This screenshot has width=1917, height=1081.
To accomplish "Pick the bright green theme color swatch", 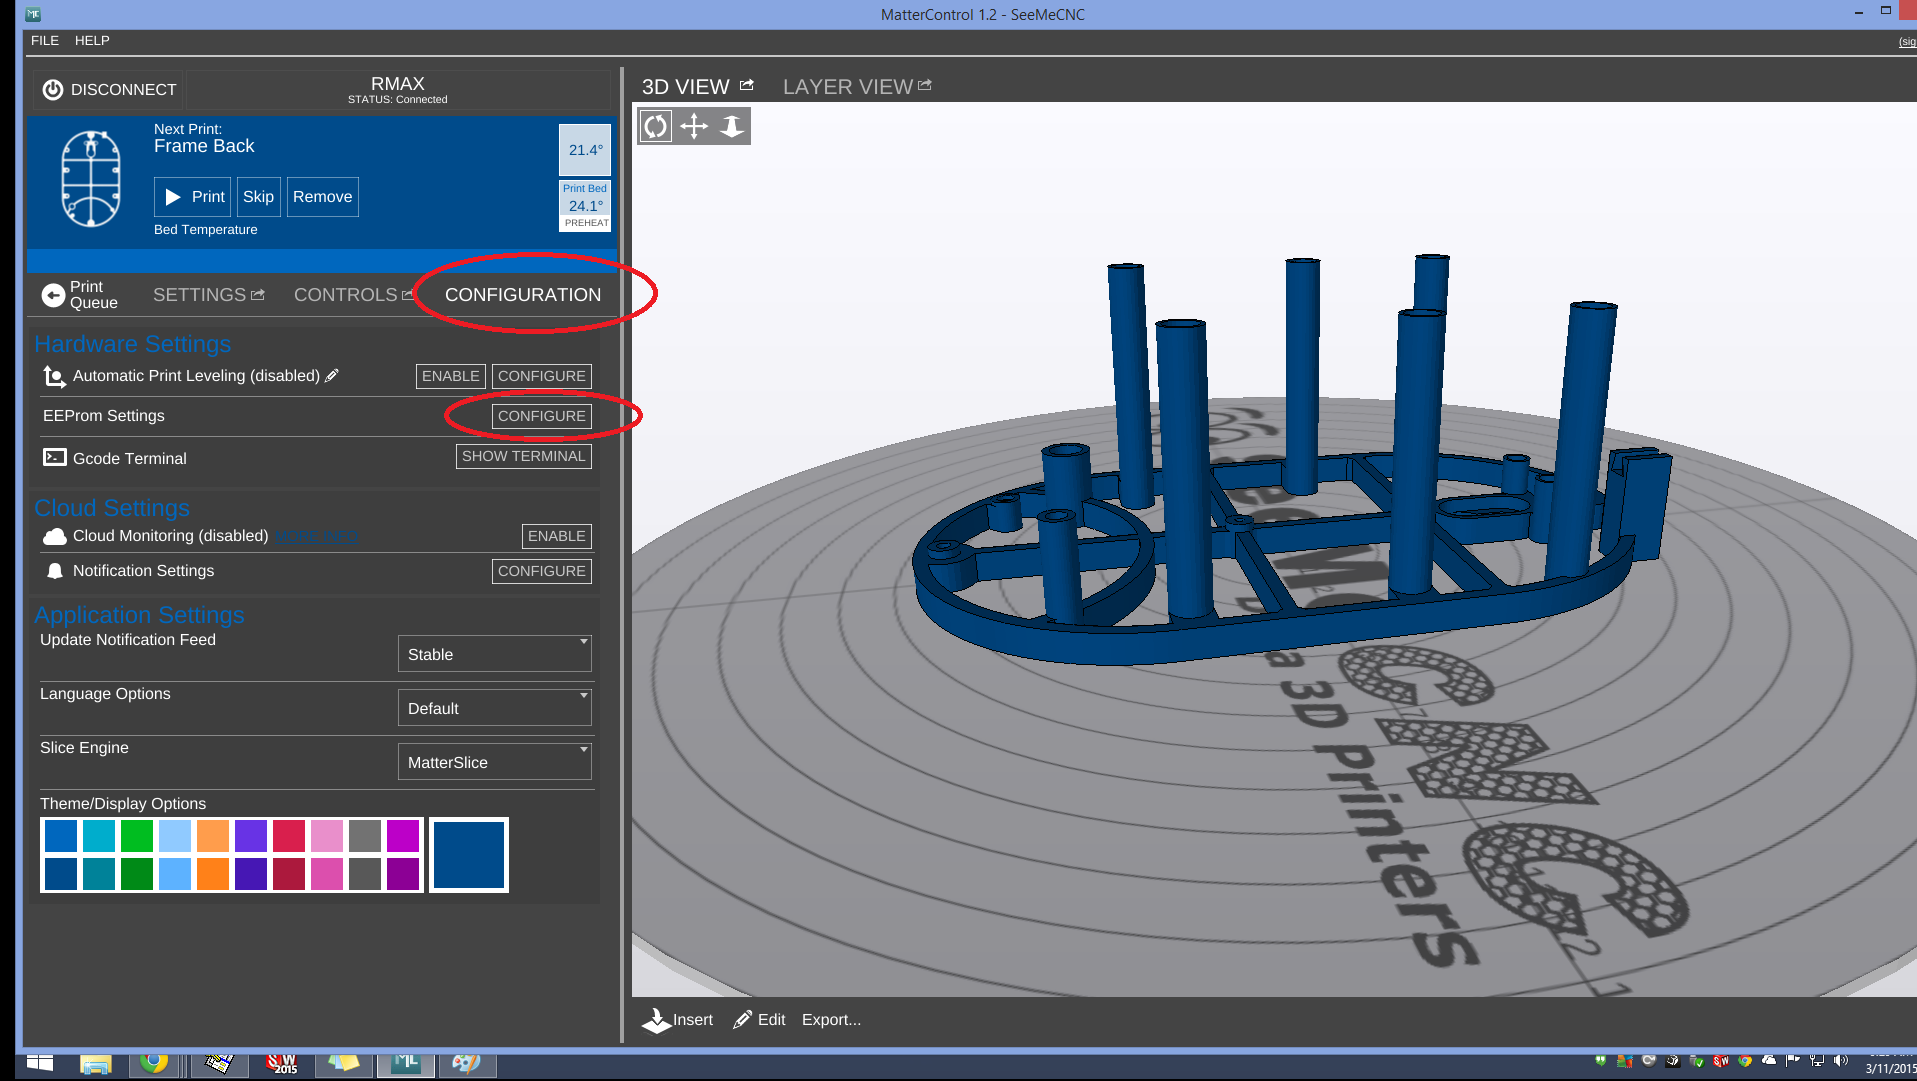I will [137, 835].
